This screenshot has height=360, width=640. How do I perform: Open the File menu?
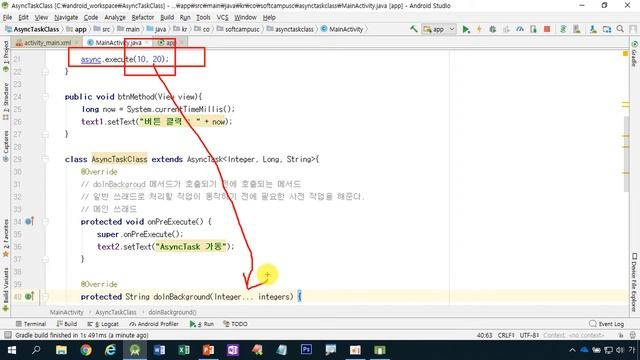pos(7,17)
